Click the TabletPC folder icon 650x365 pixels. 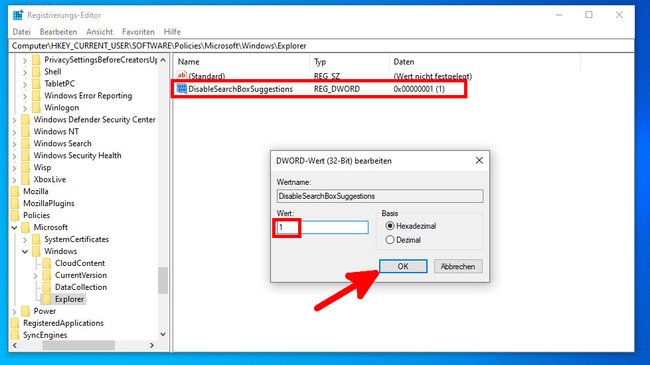click(x=36, y=84)
